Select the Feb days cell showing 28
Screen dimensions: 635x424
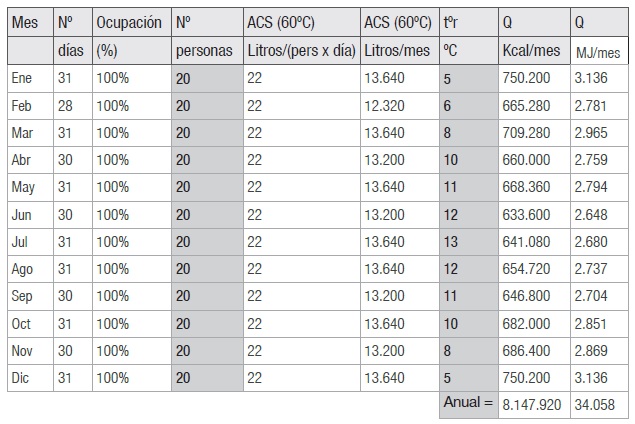(65, 106)
